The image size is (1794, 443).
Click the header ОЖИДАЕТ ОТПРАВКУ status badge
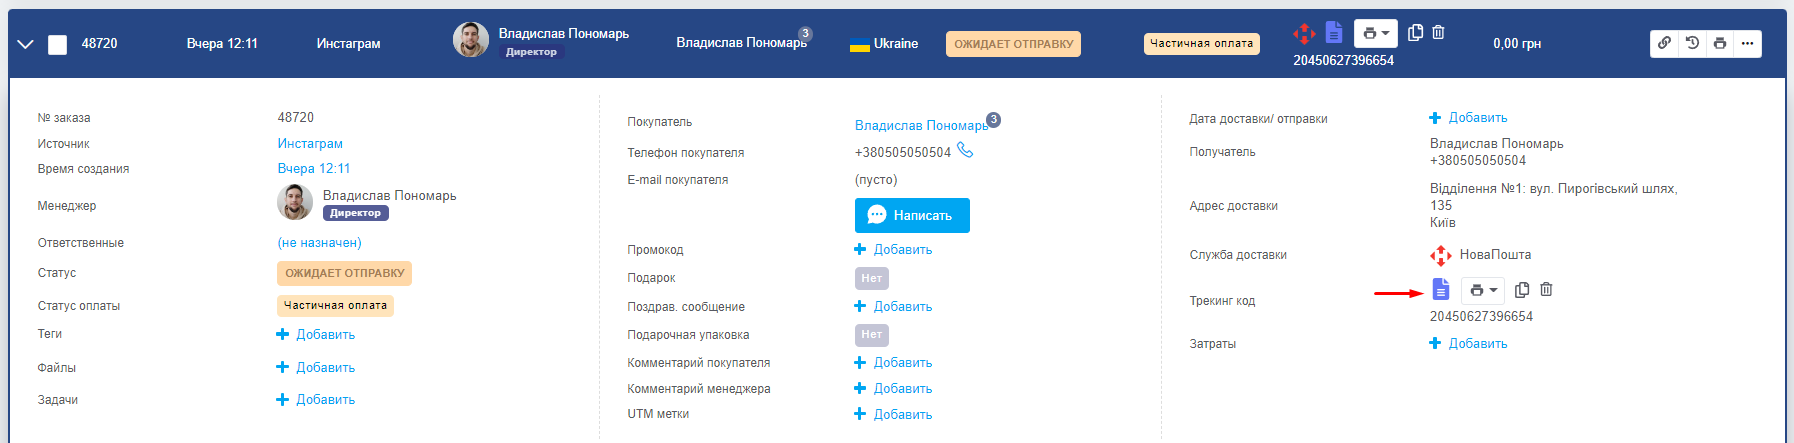pos(1013,44)
